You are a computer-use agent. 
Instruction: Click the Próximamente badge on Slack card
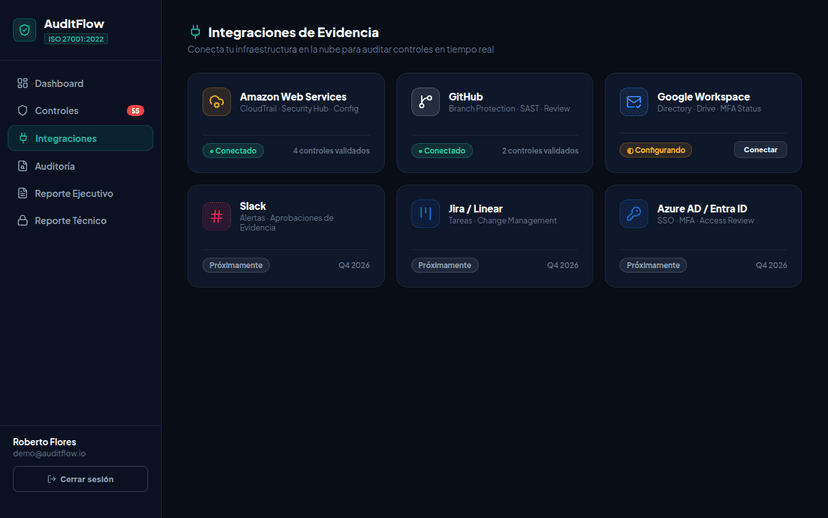click(x=236, y=265)
